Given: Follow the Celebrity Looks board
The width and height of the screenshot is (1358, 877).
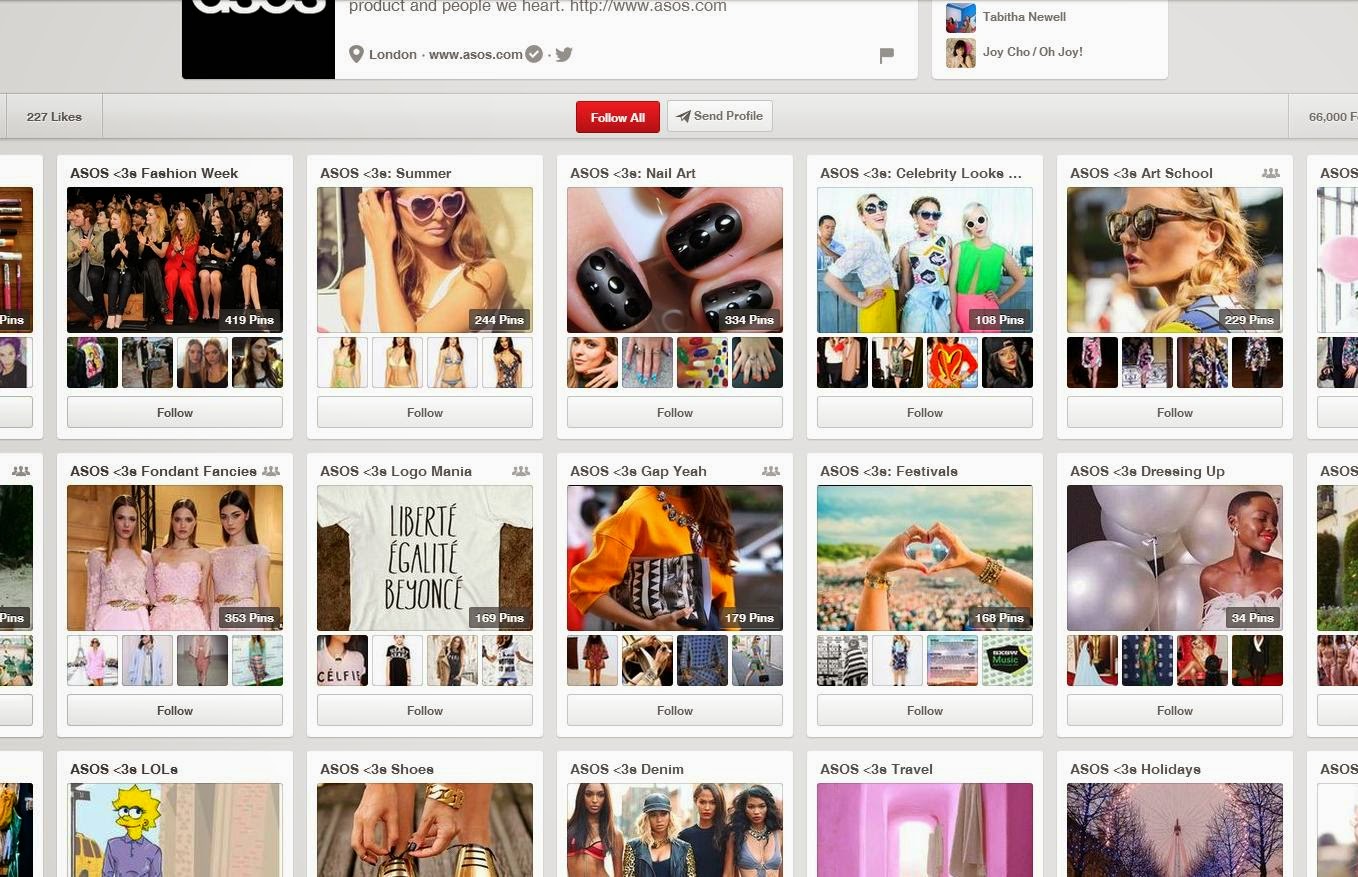Looking at the screenshot, I should pyautogui.click(x=925, y=412).
